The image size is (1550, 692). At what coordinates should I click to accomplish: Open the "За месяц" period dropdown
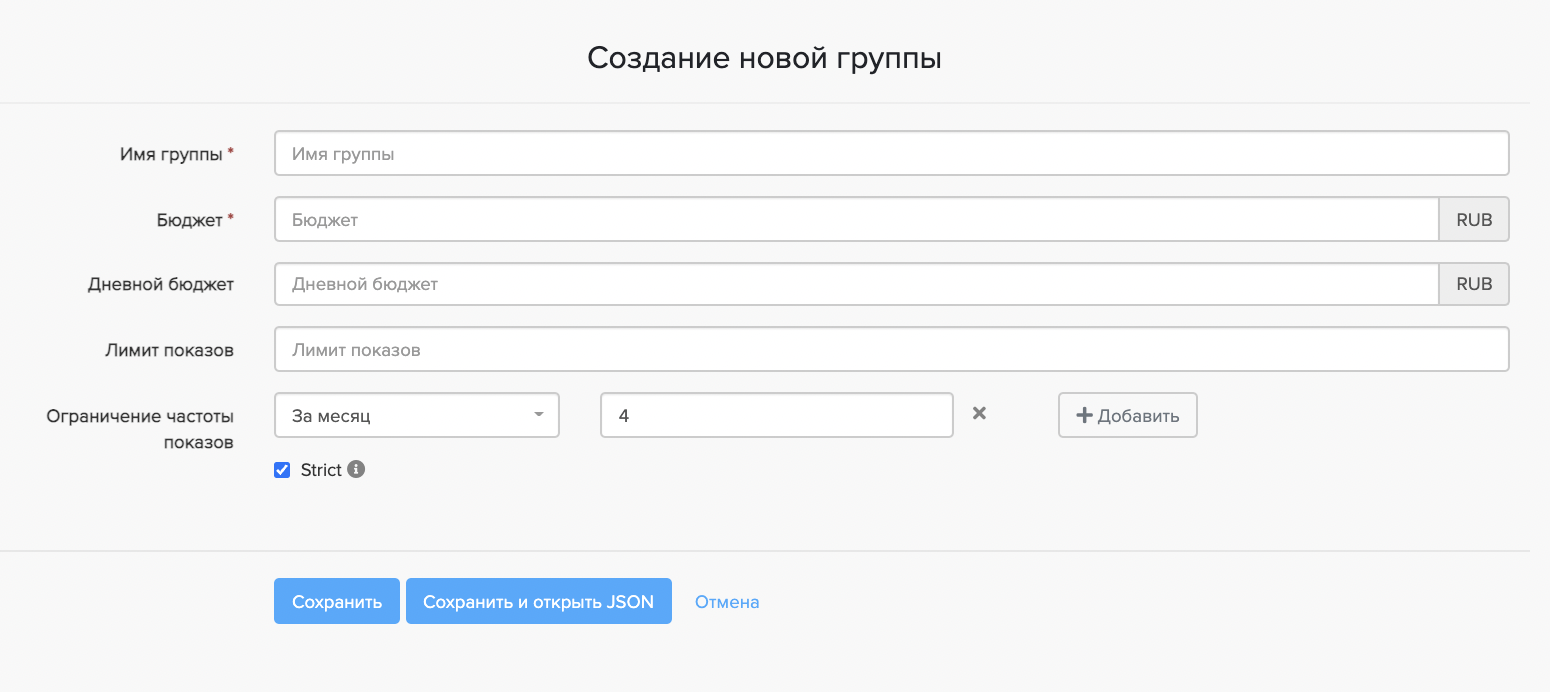tap(416, 415)
